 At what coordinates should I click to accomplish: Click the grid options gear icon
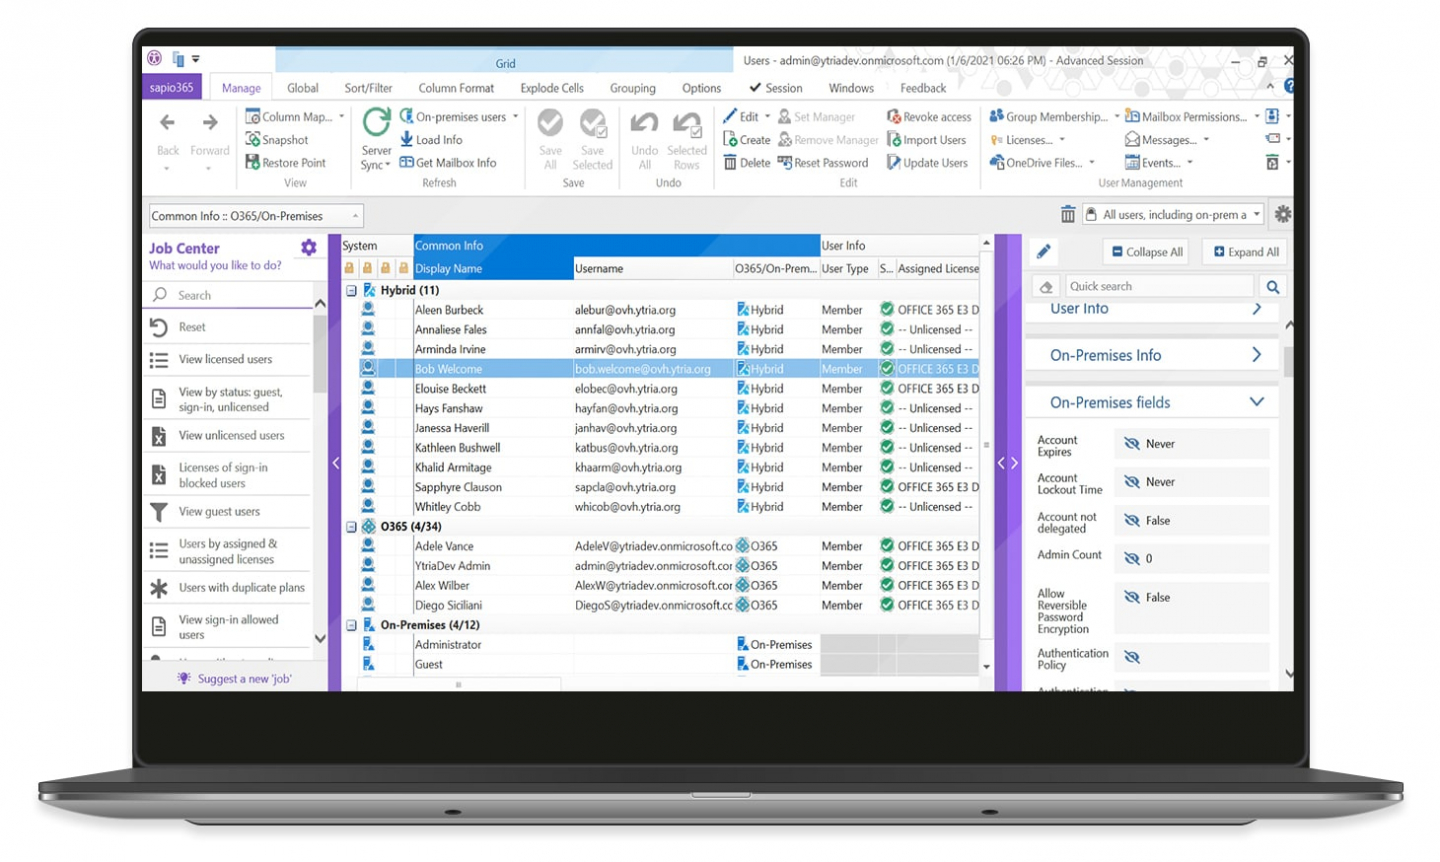coord(1282,214)
